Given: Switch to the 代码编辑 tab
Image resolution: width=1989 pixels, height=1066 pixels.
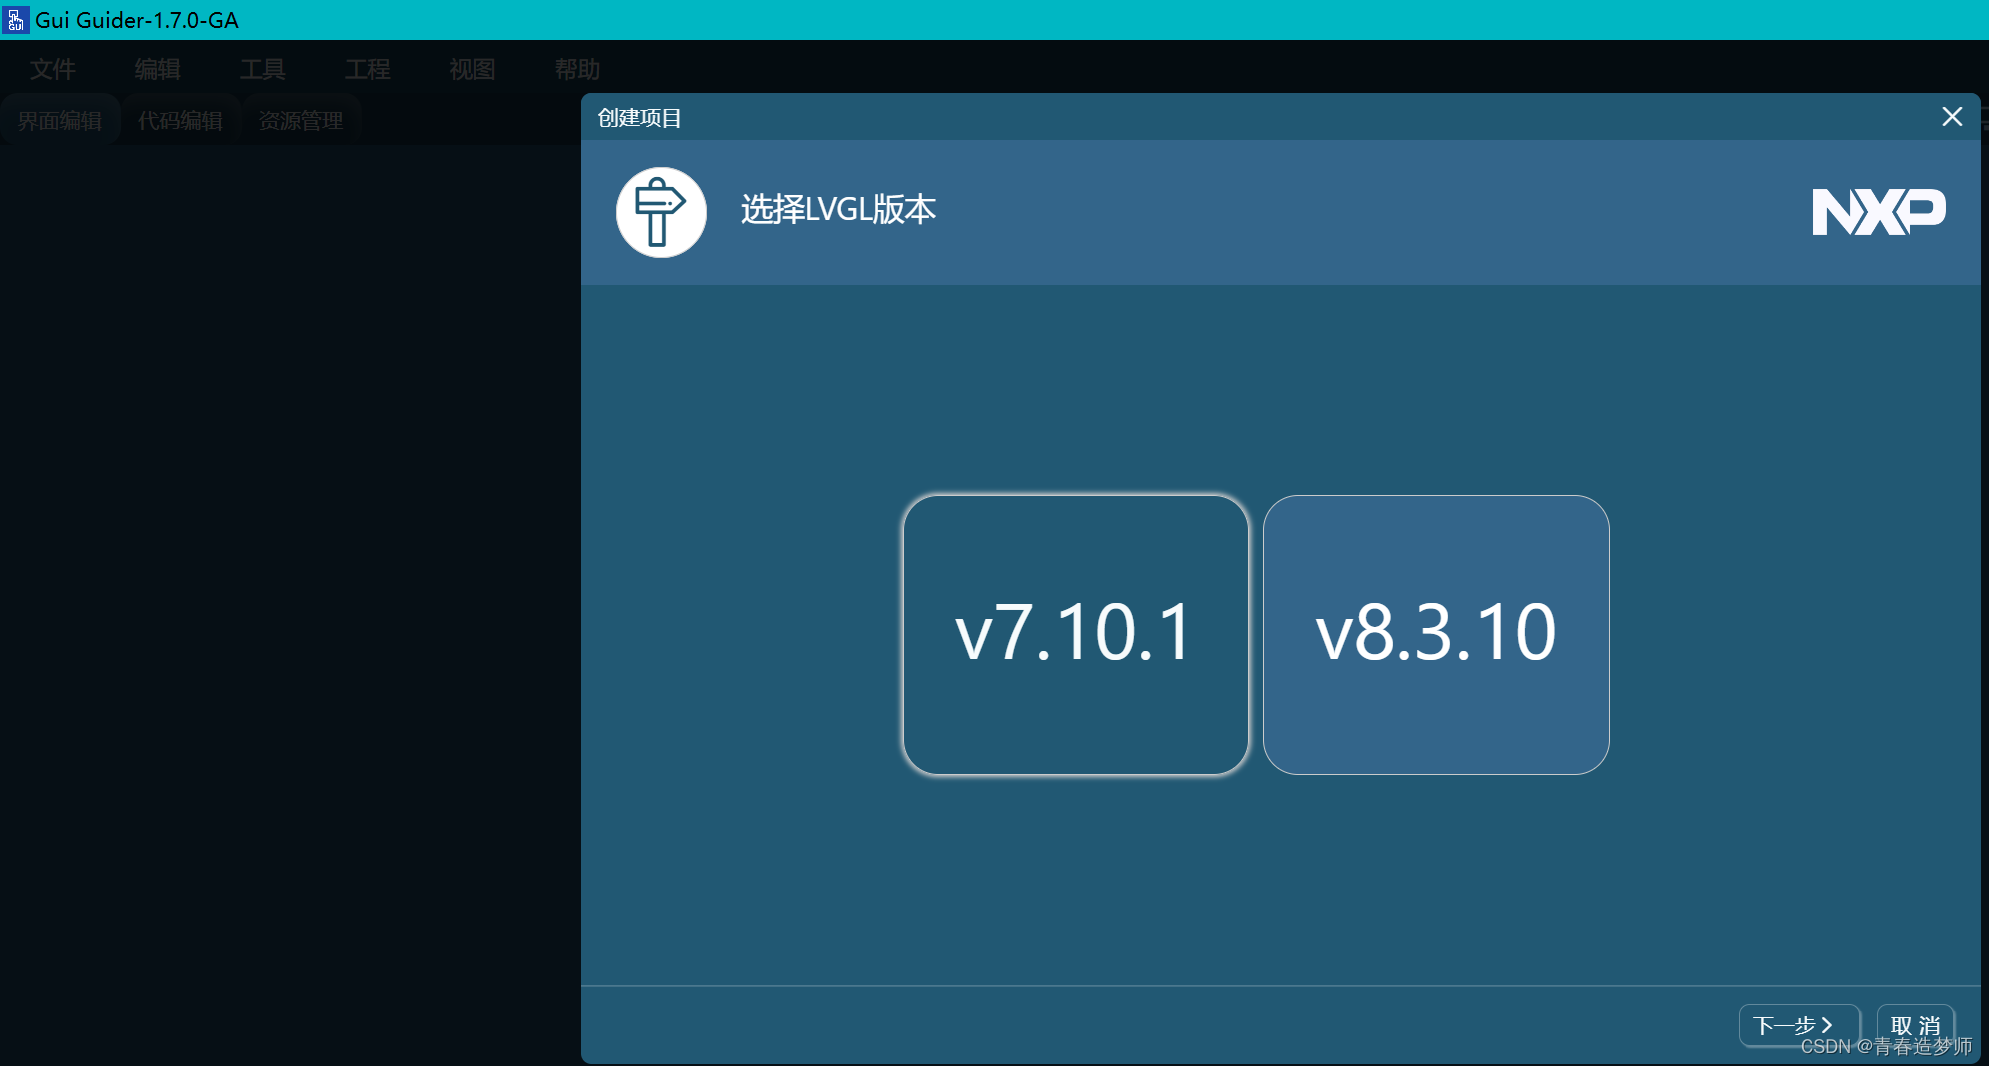Looking at the screenshot, I should click(x=180, y=119).
